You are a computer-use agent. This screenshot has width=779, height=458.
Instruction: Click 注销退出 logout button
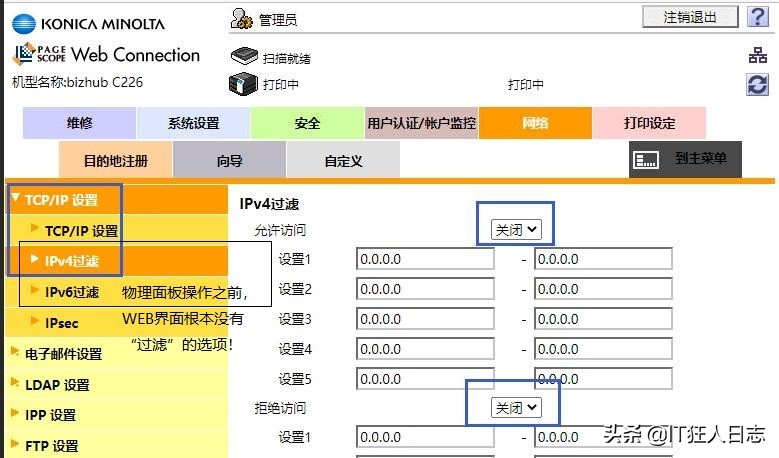click(690, 17)
